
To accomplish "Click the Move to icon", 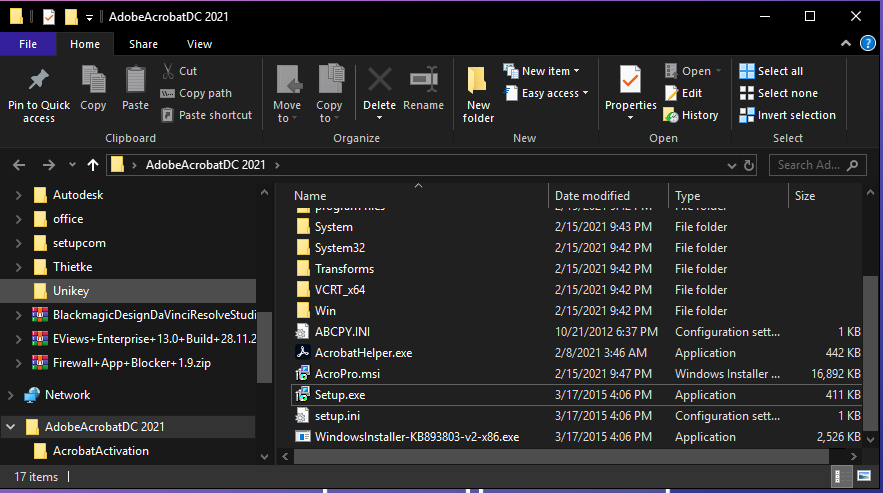I will click(x=289, y=78).
